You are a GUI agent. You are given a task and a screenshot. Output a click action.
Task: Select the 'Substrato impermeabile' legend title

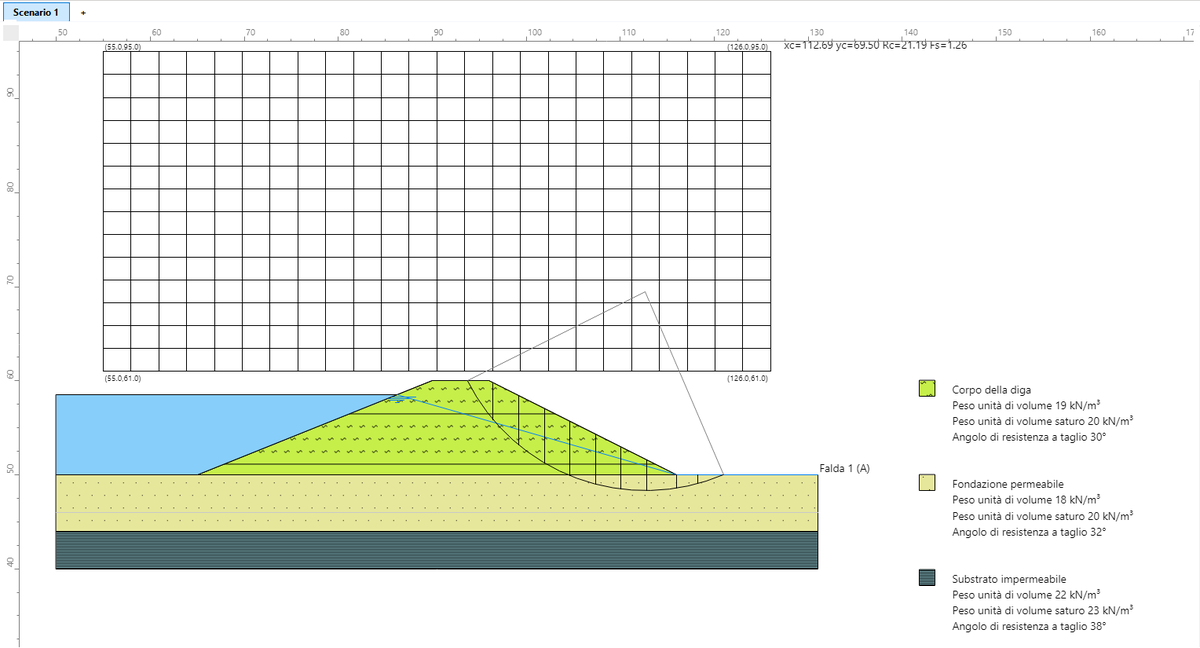[1009, 579]
